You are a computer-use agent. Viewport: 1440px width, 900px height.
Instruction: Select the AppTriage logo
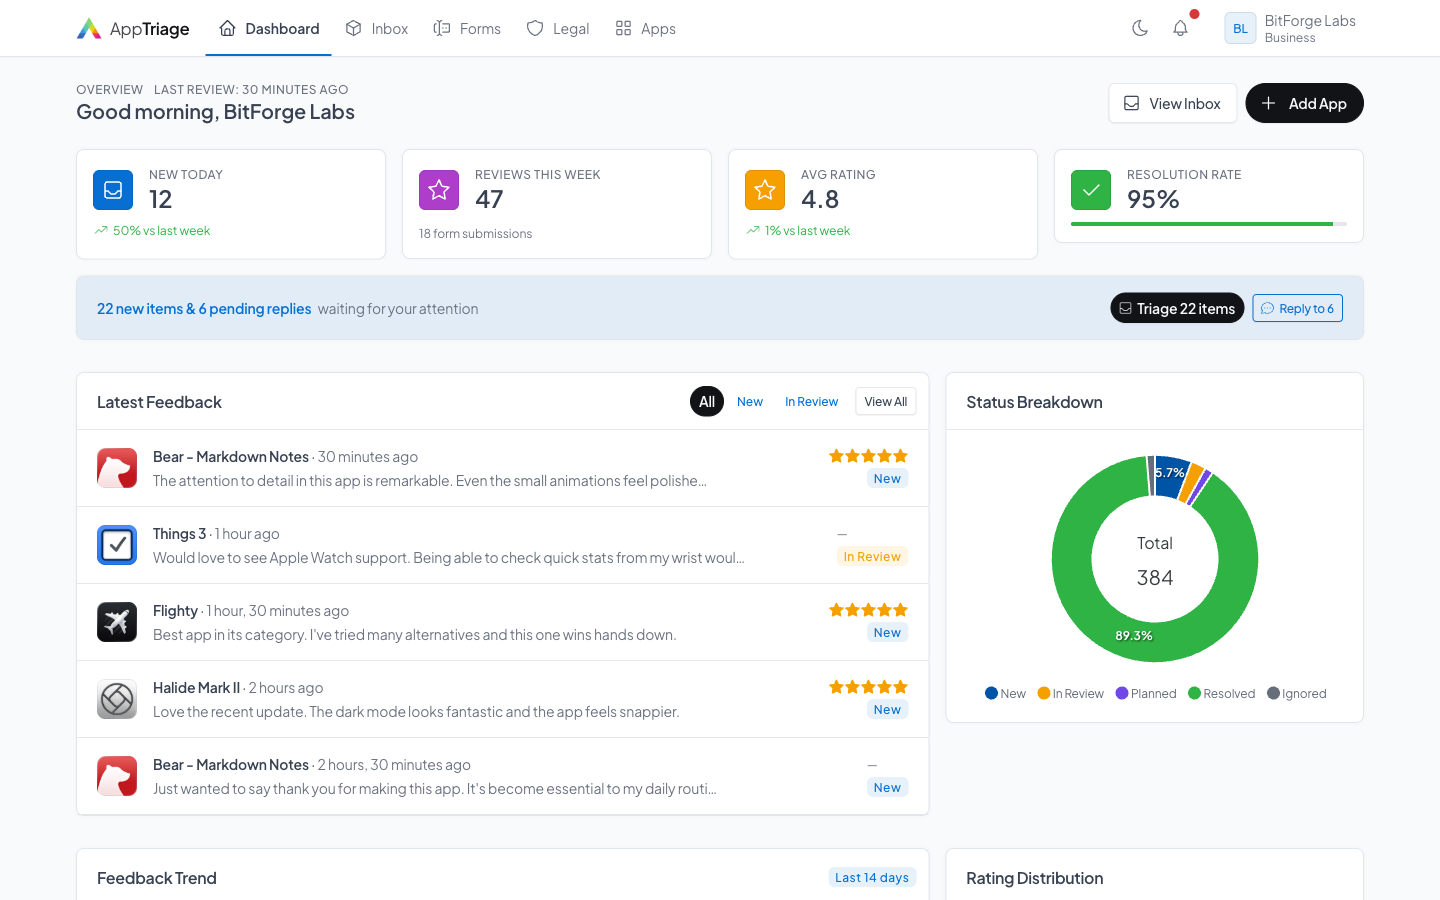click(132, 28)
